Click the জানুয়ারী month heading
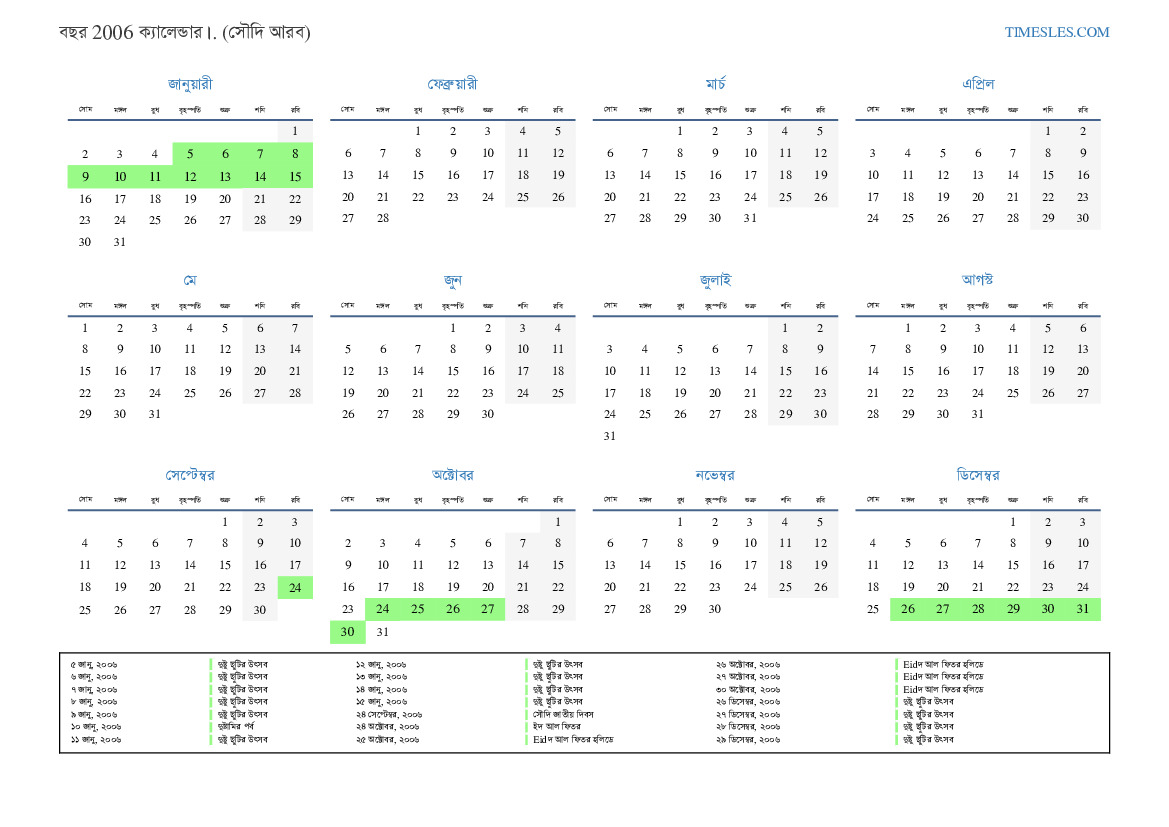 tap(190, 84)
